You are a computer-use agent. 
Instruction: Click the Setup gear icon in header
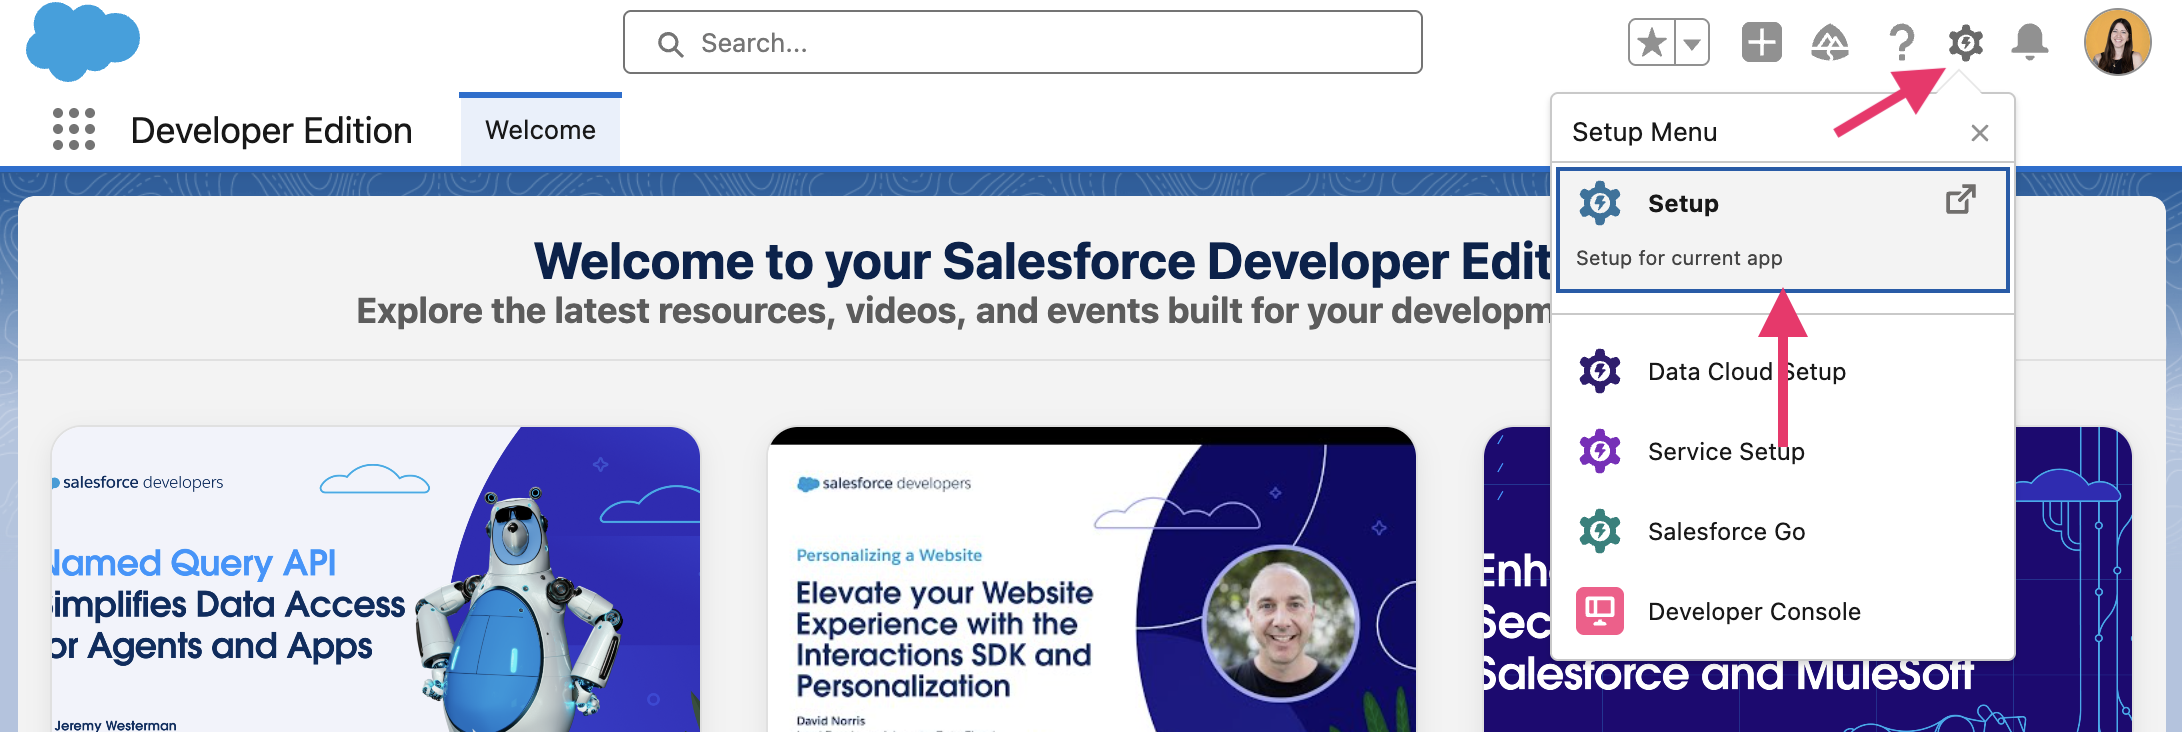pos(1966,43)
